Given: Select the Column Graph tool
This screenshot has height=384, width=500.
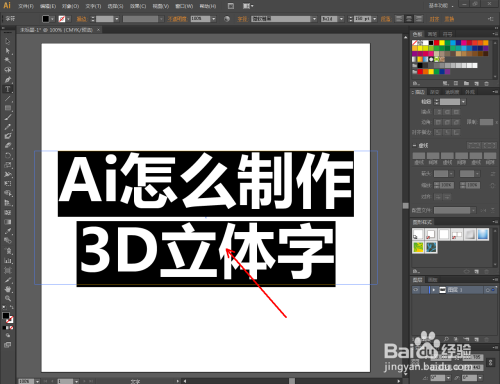Looking at the screenshot, I should [x=8, y=260].
